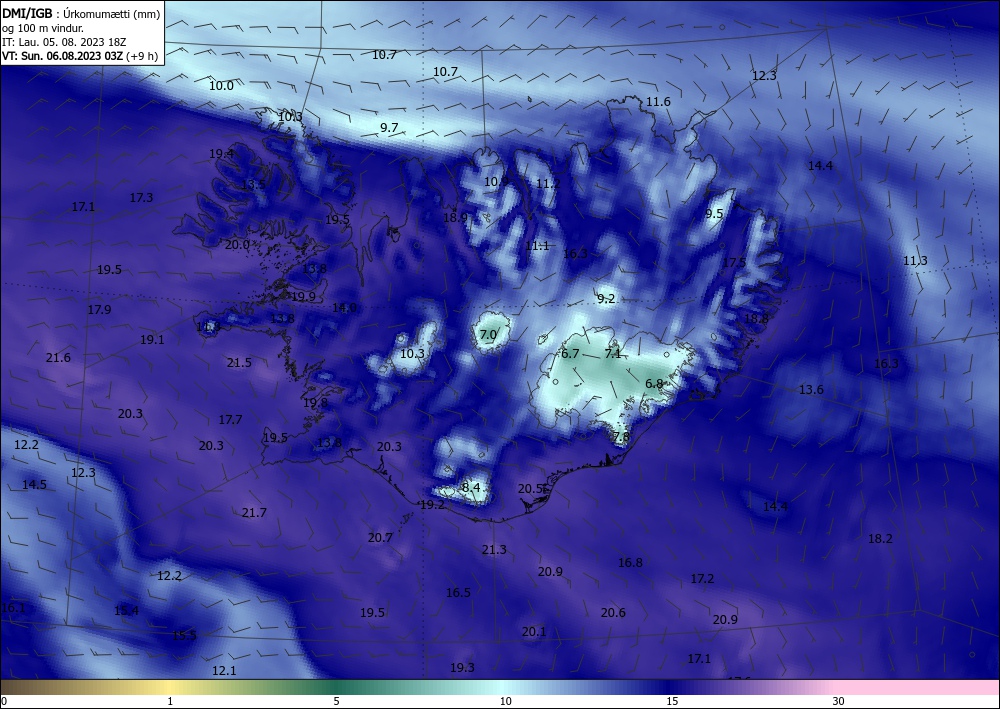
Task: Click the value 19.1 on the map
Action: 152,340
